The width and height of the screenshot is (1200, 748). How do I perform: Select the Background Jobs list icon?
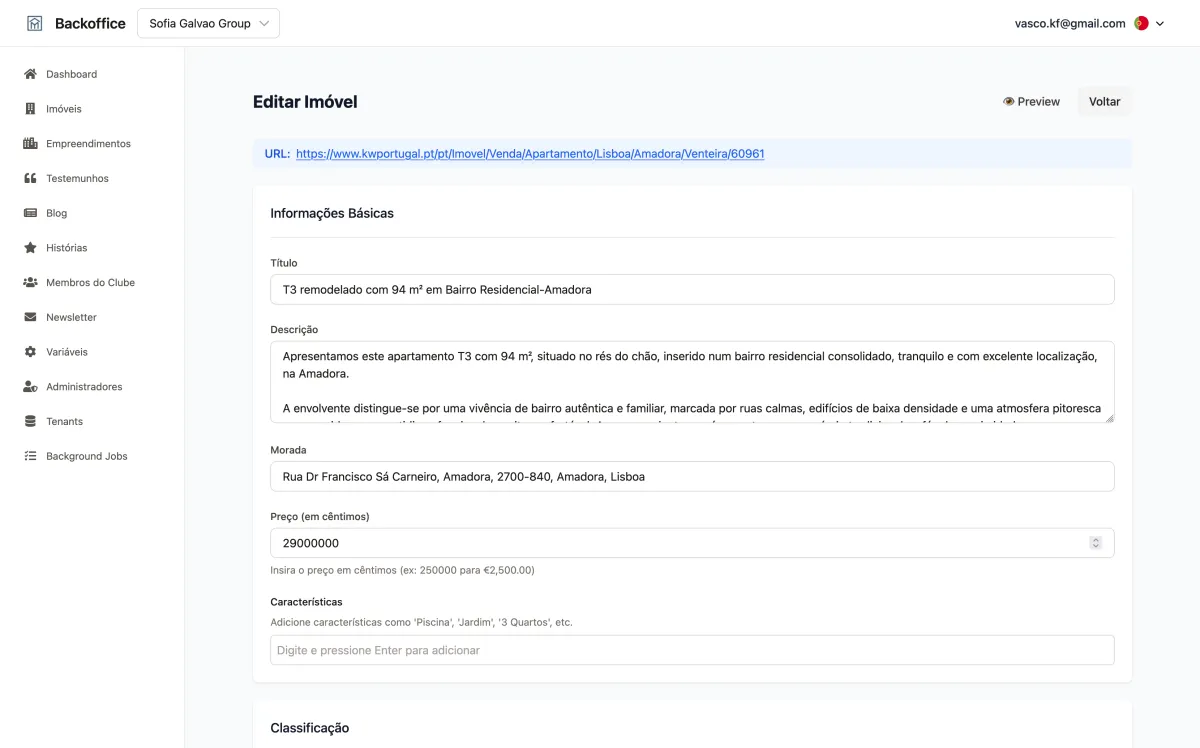click(31, 456)
